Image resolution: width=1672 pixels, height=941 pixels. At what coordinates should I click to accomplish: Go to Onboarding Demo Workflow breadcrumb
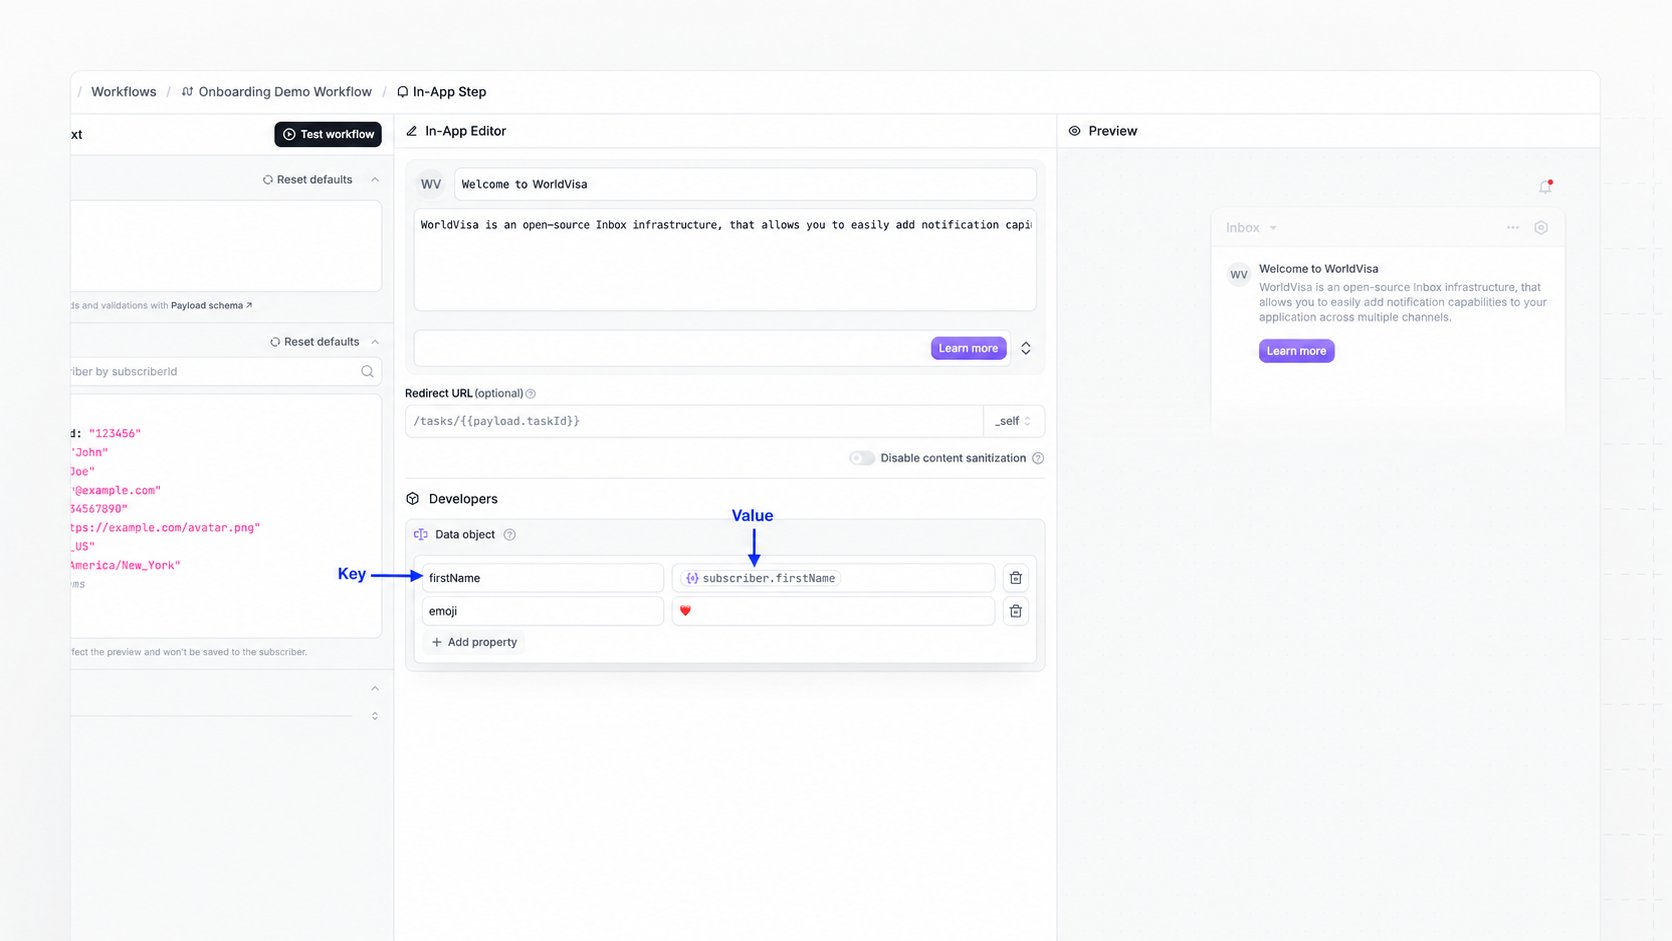coord(277,92)
